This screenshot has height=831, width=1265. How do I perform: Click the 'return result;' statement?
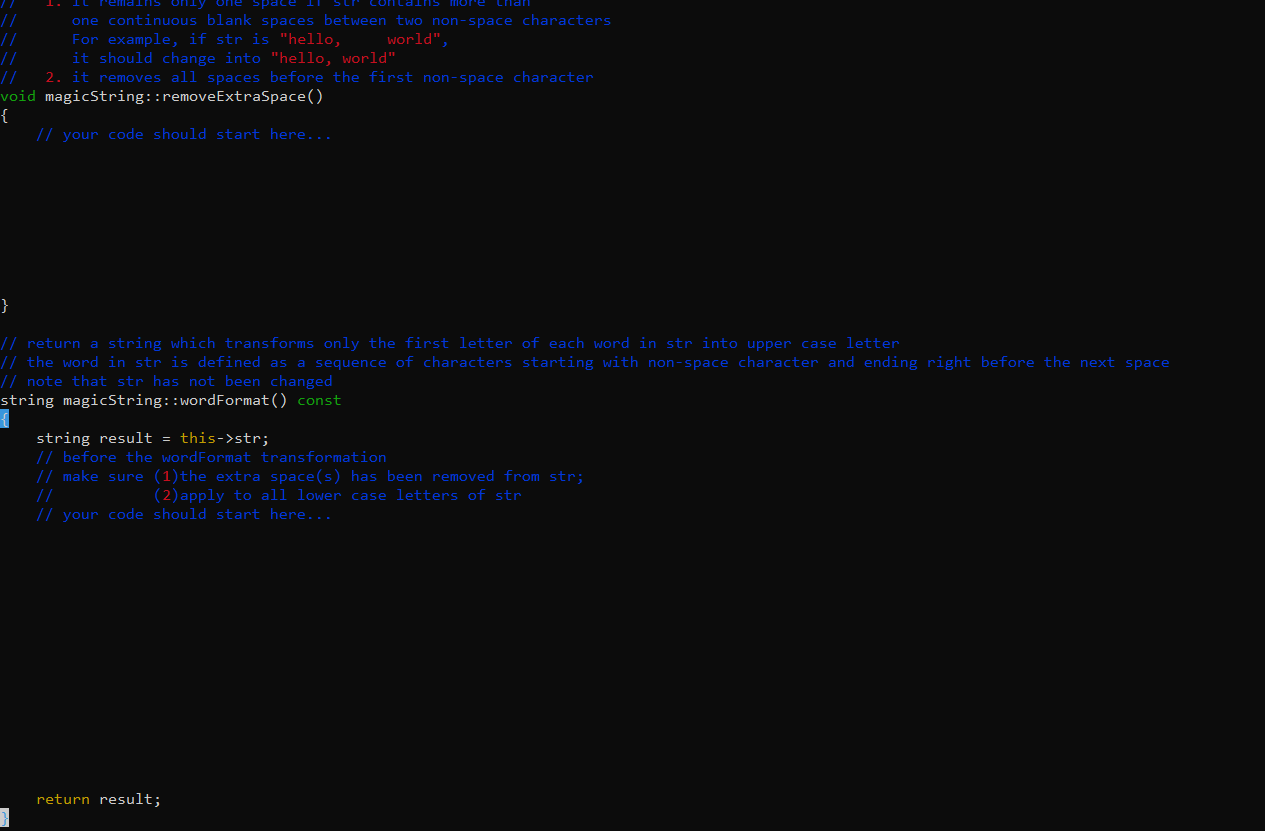(99, 799)
